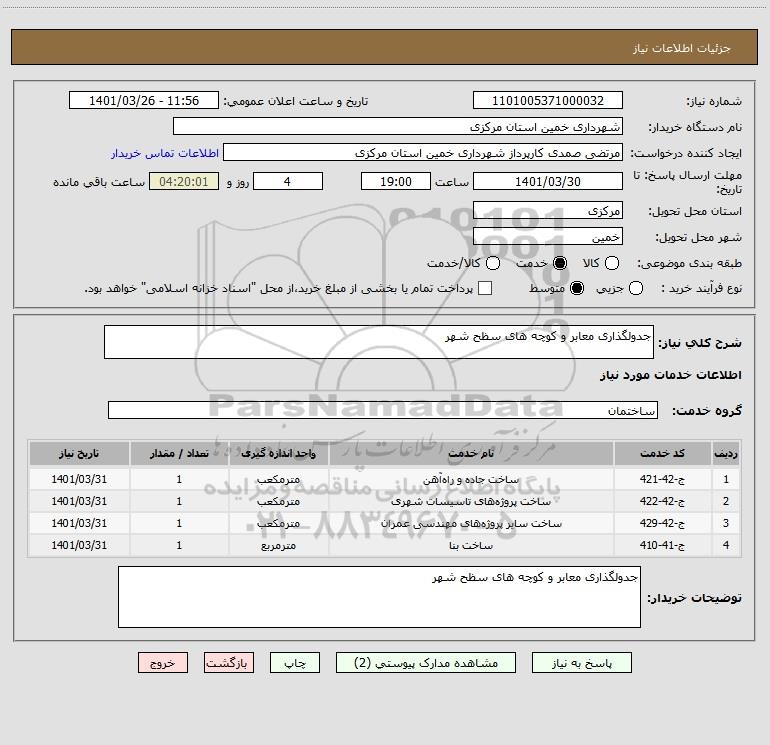Click the label شماره نیاز
770x745 pixels.
714,101
